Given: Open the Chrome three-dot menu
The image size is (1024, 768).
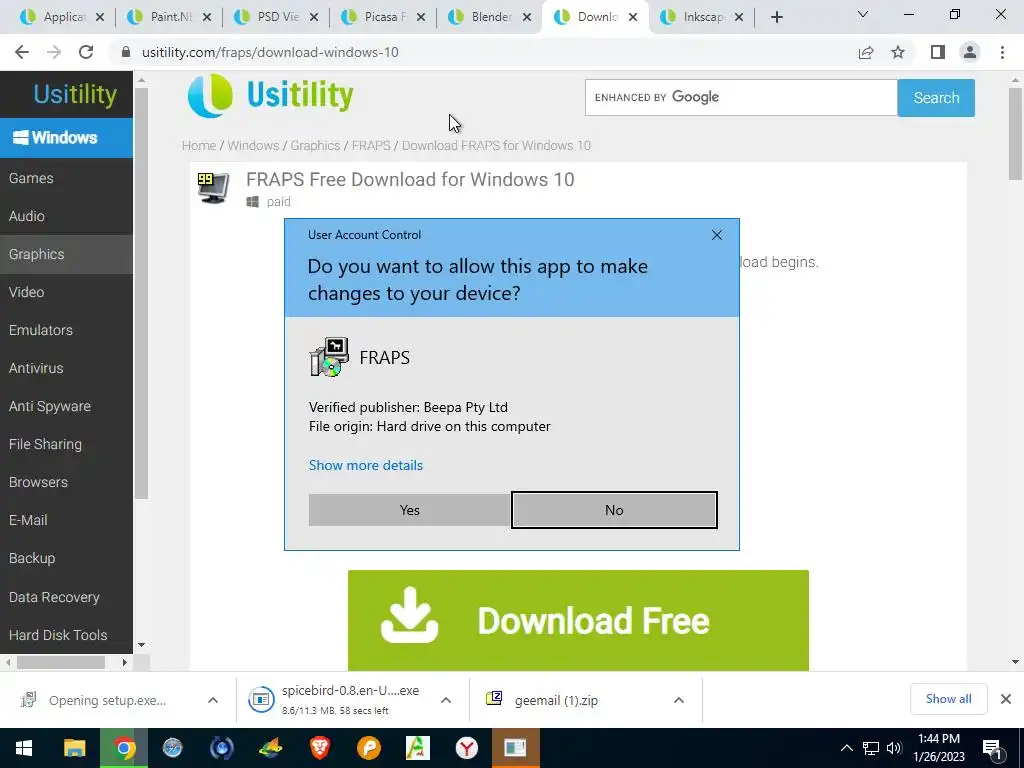Looking at the screenshot, I should pos(1002,52).
